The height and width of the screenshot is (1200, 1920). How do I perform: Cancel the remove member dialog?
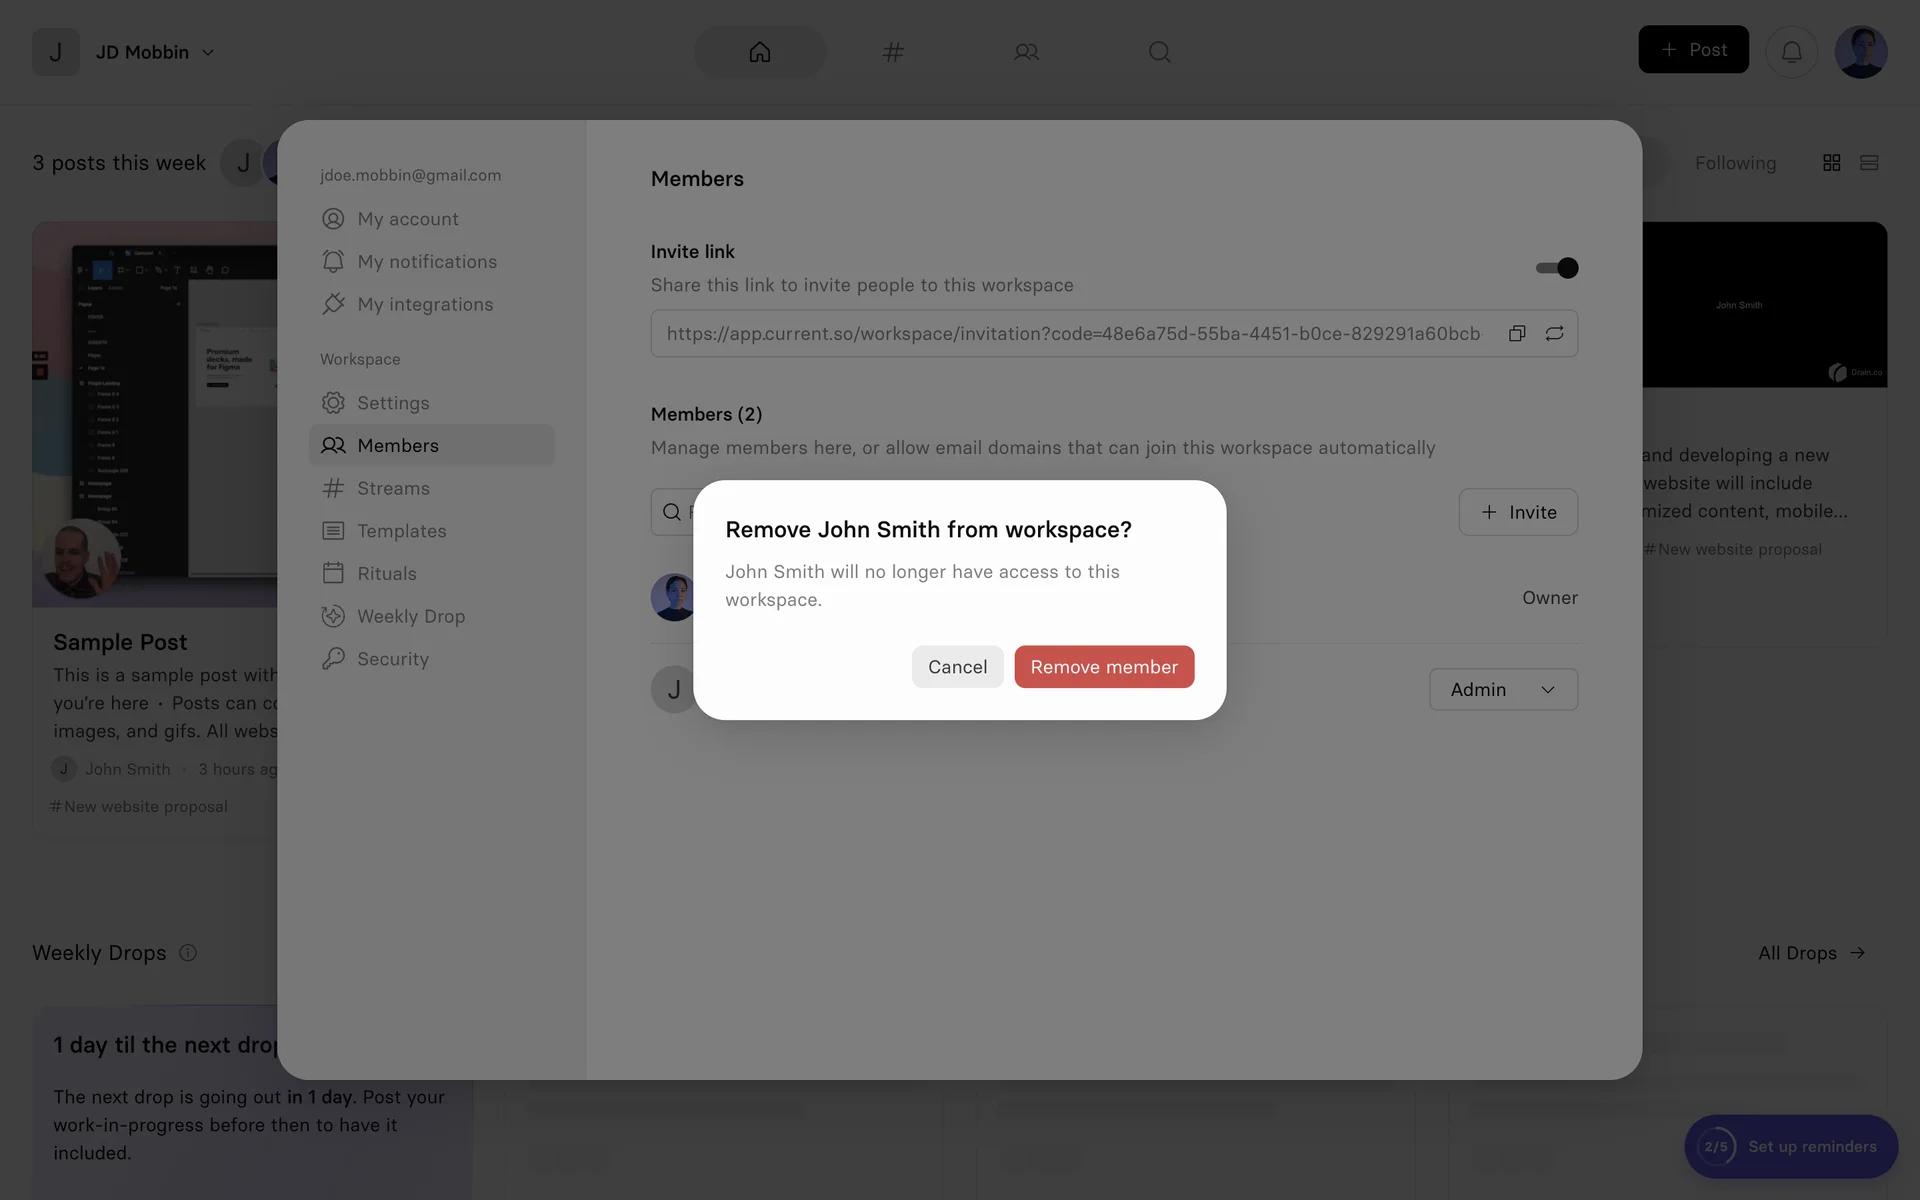tap(957, 667)
